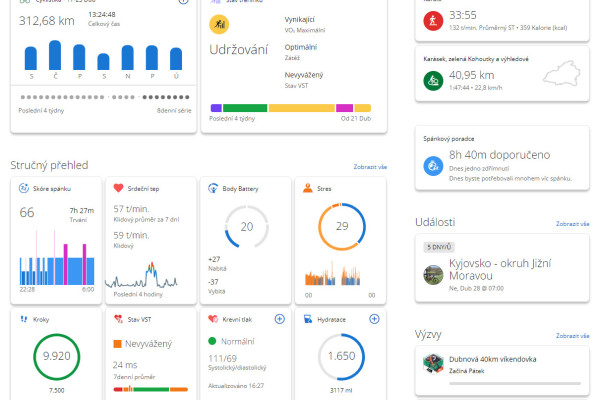This screenshot has width=600, height=400.
Task: Click the 312,68 km total distance
Action: [47, 21]
